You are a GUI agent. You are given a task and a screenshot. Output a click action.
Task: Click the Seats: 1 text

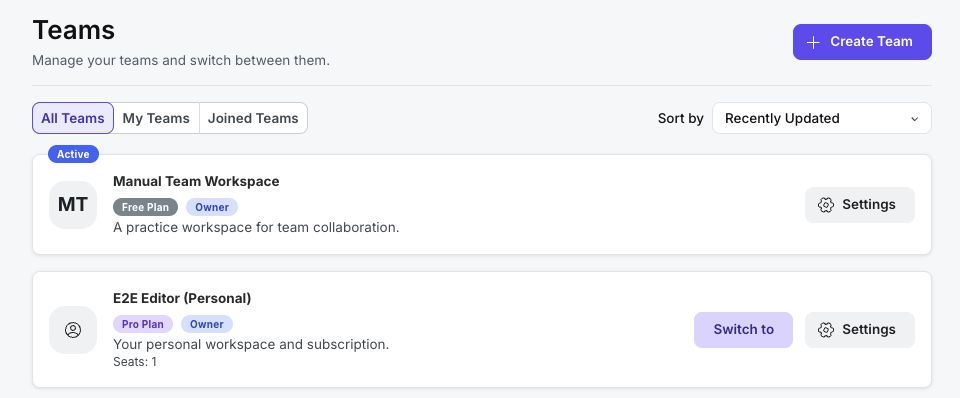click(135, 362)
